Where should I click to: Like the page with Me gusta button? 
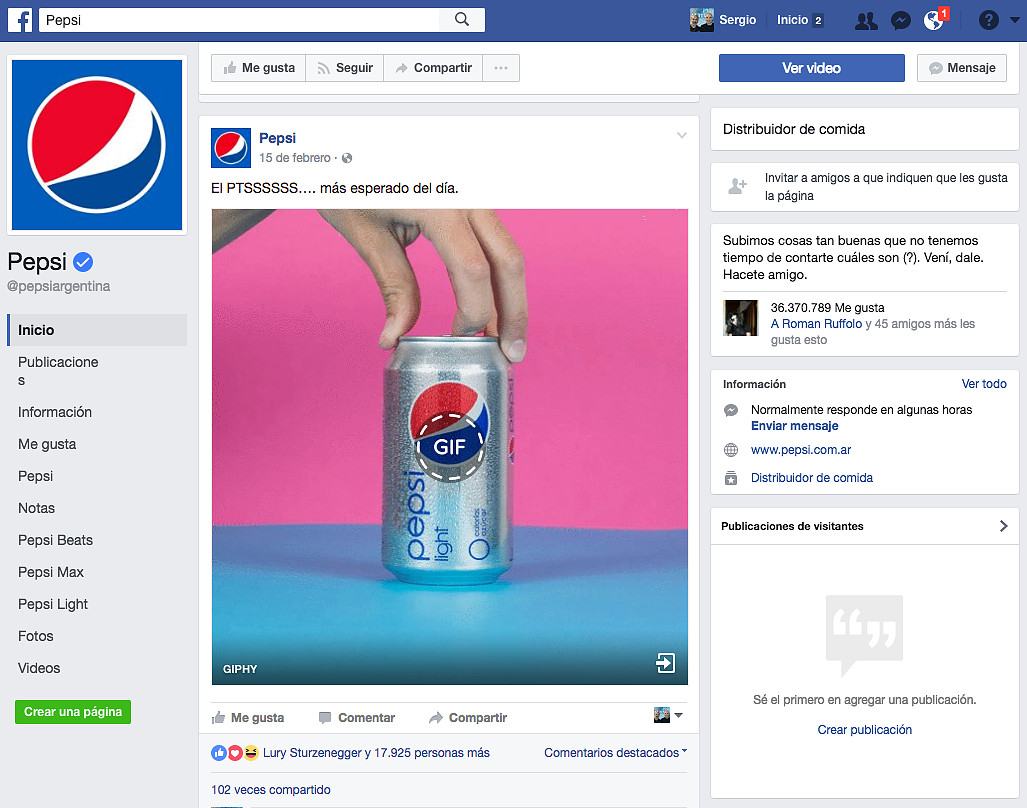[x=259, y=68]
